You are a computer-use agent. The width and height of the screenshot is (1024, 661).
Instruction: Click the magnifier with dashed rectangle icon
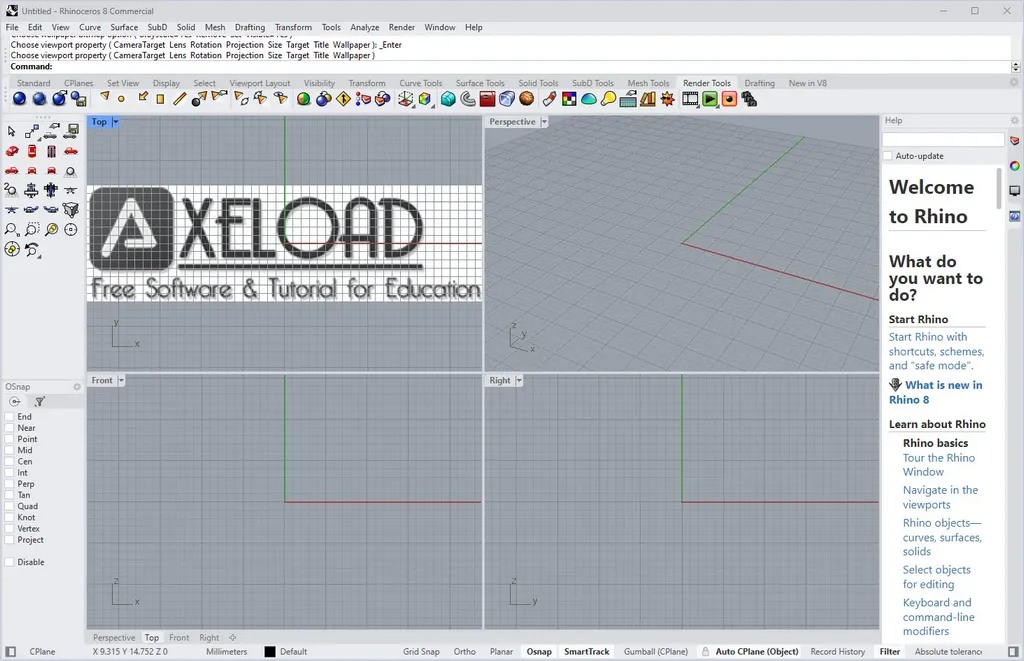[31, 229]
